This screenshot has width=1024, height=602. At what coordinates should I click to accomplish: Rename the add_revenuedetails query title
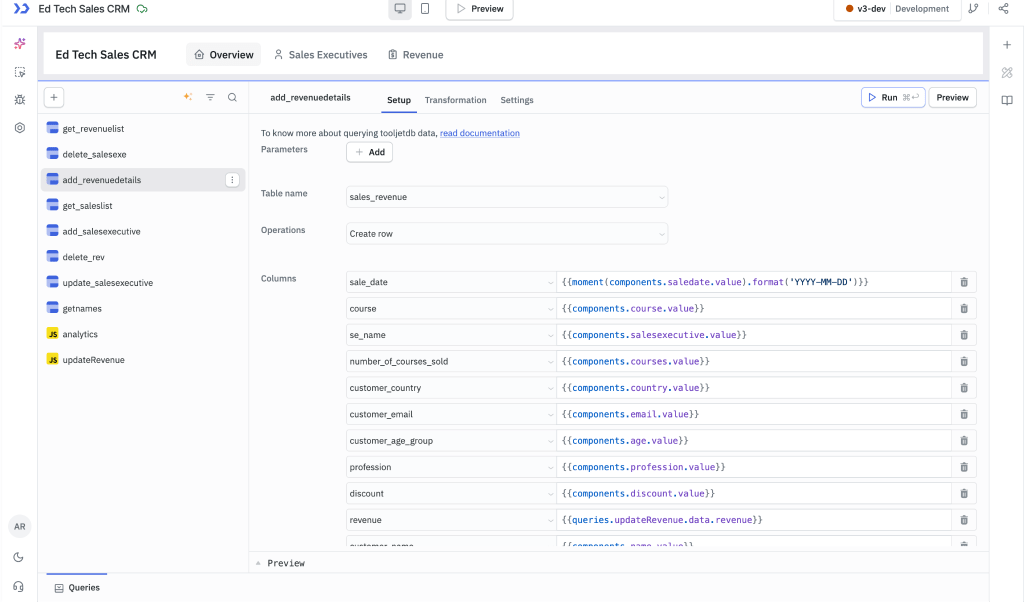pos(310,97)
